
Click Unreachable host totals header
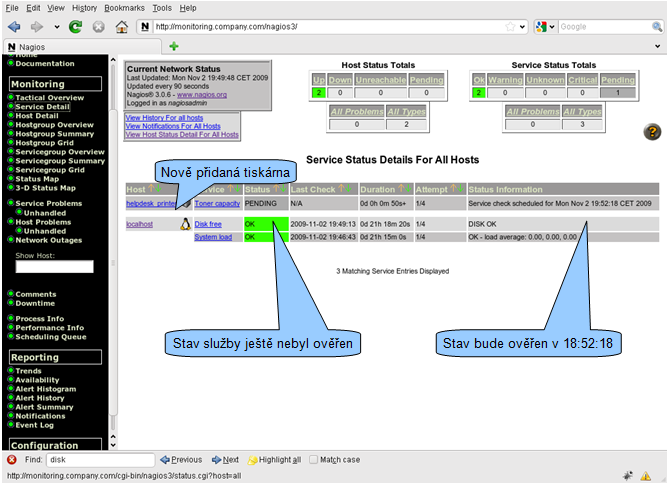click(x=381, y=80)
